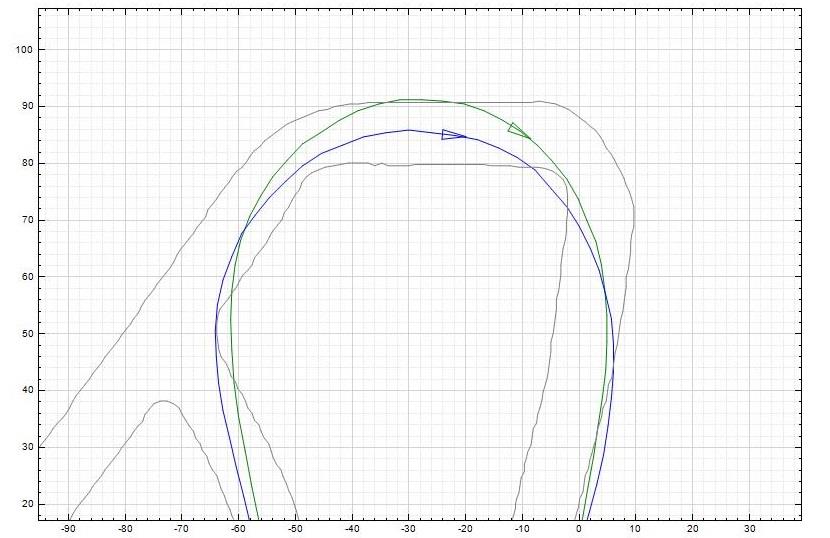This screenshot has width=830, height=538.
Task: Click x-axis label -70
Action: click(181, 529)
